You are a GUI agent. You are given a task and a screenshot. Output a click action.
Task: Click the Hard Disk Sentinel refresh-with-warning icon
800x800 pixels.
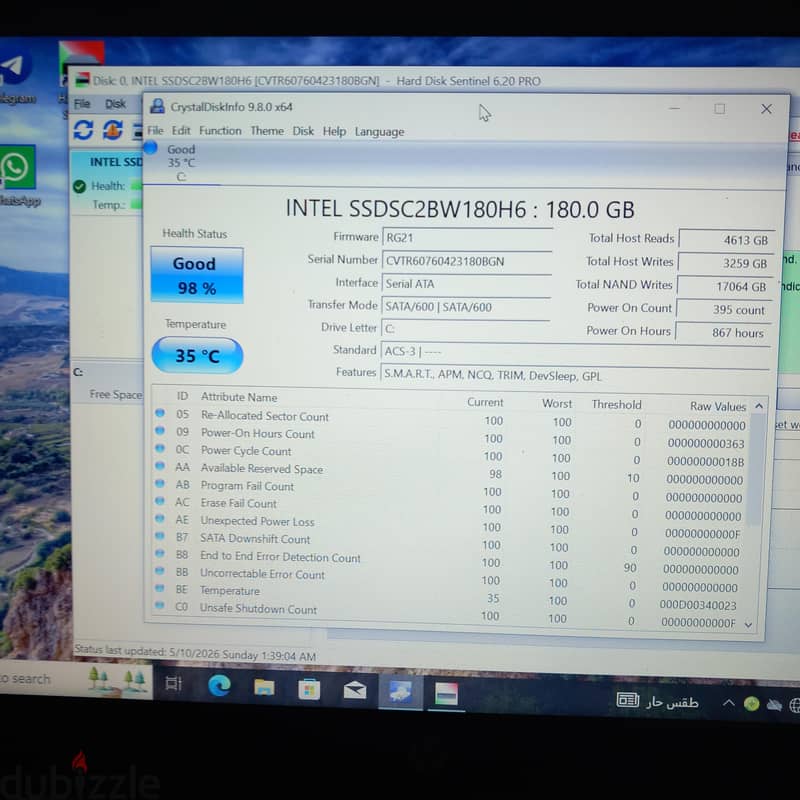click(113, 130)
